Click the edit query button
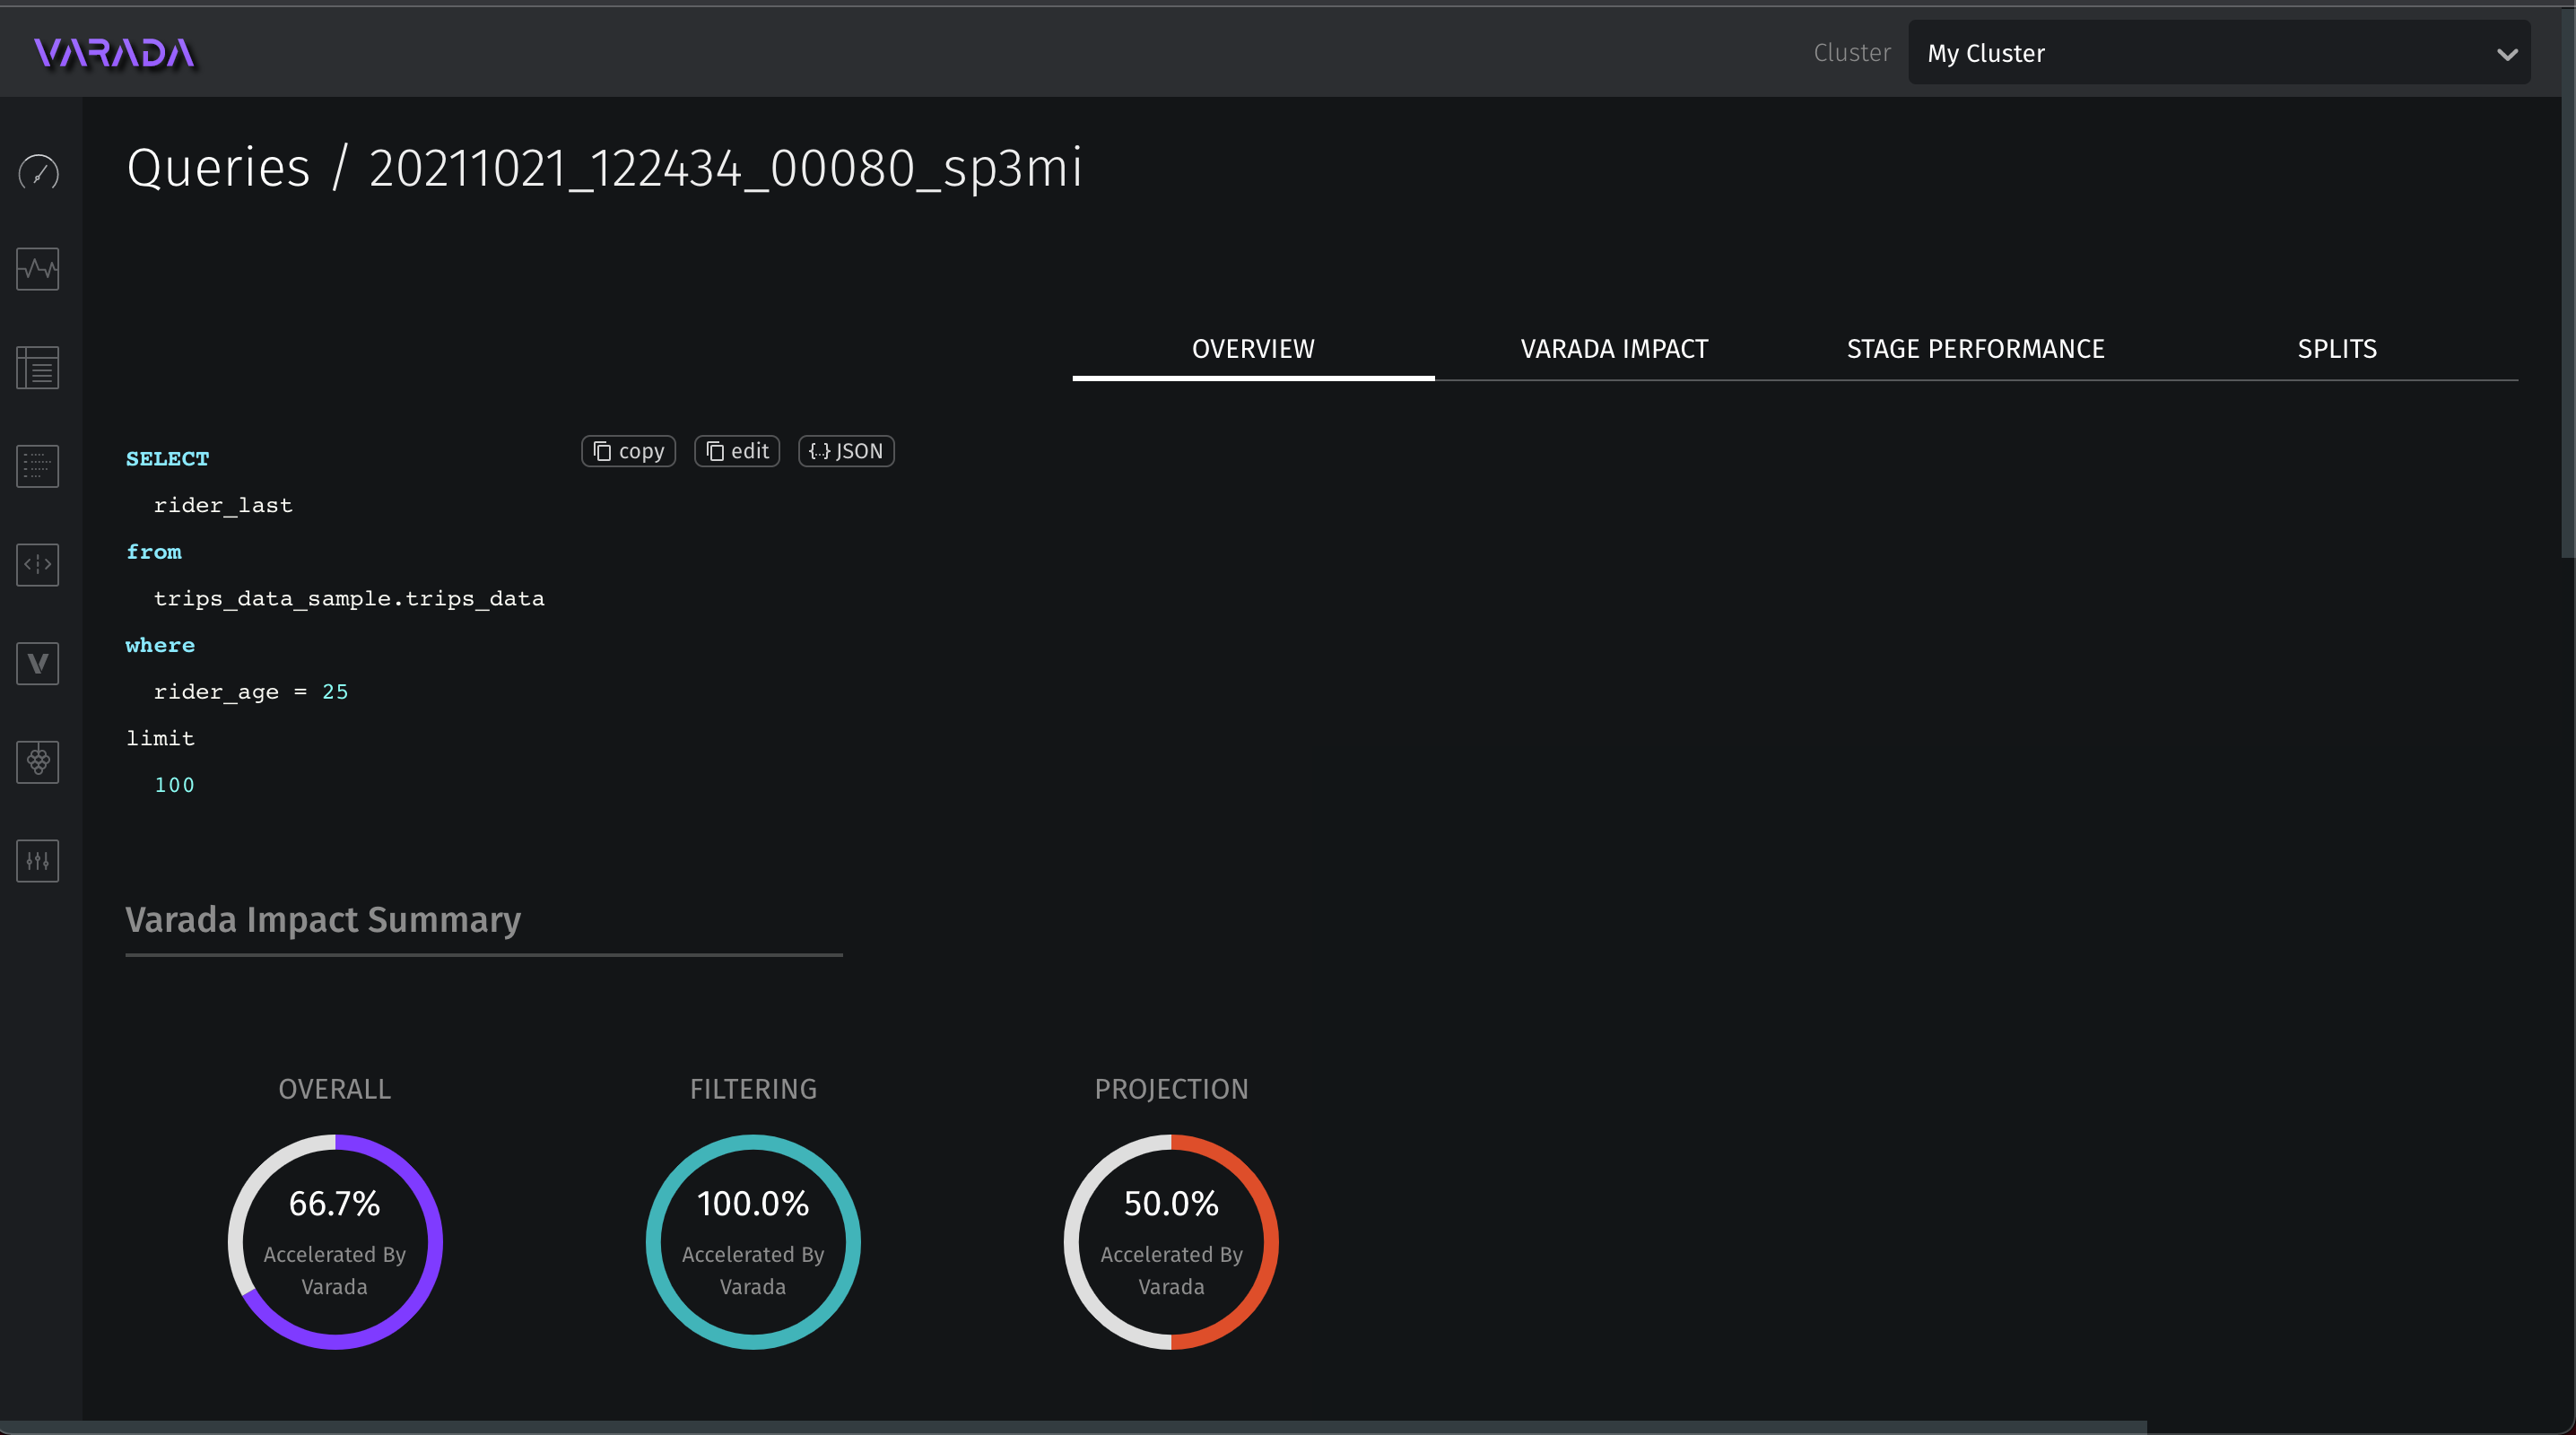The image size is (2576, 1435). pyautogui.click(x=737, y=451)
